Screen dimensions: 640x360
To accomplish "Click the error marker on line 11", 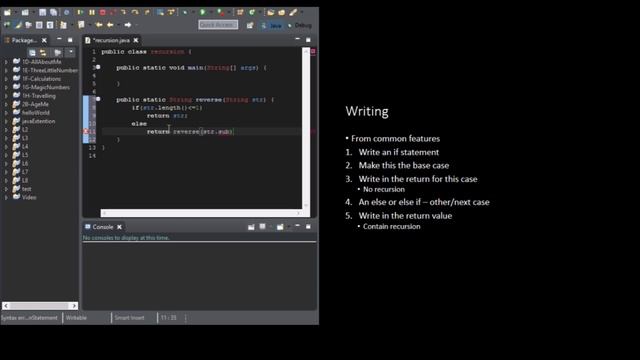I will pos(86,131).
